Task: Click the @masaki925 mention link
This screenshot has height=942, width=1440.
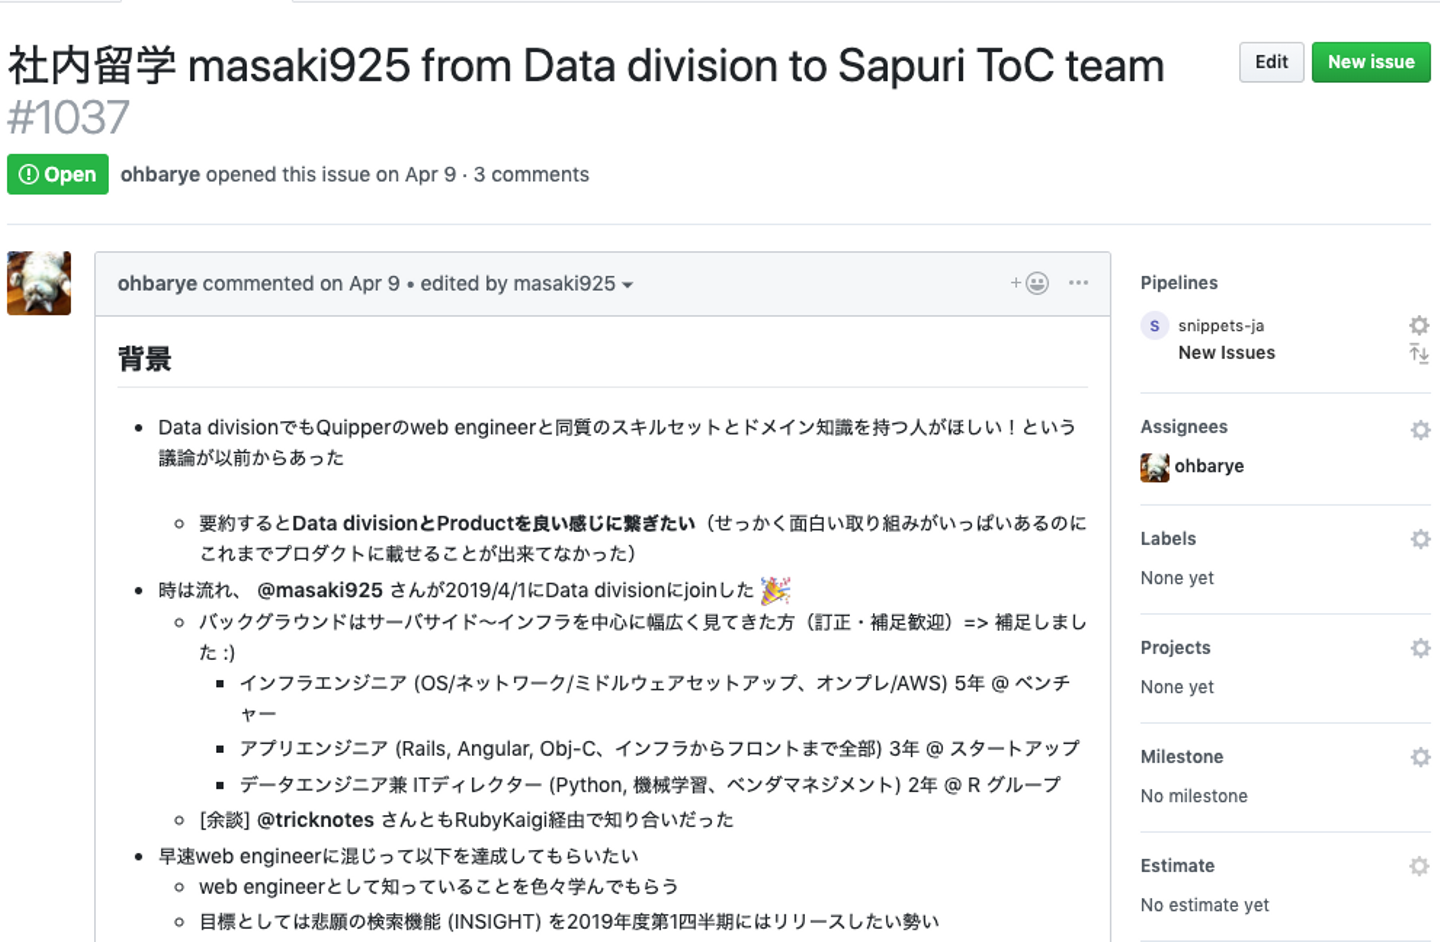Action: pos(320,590)
